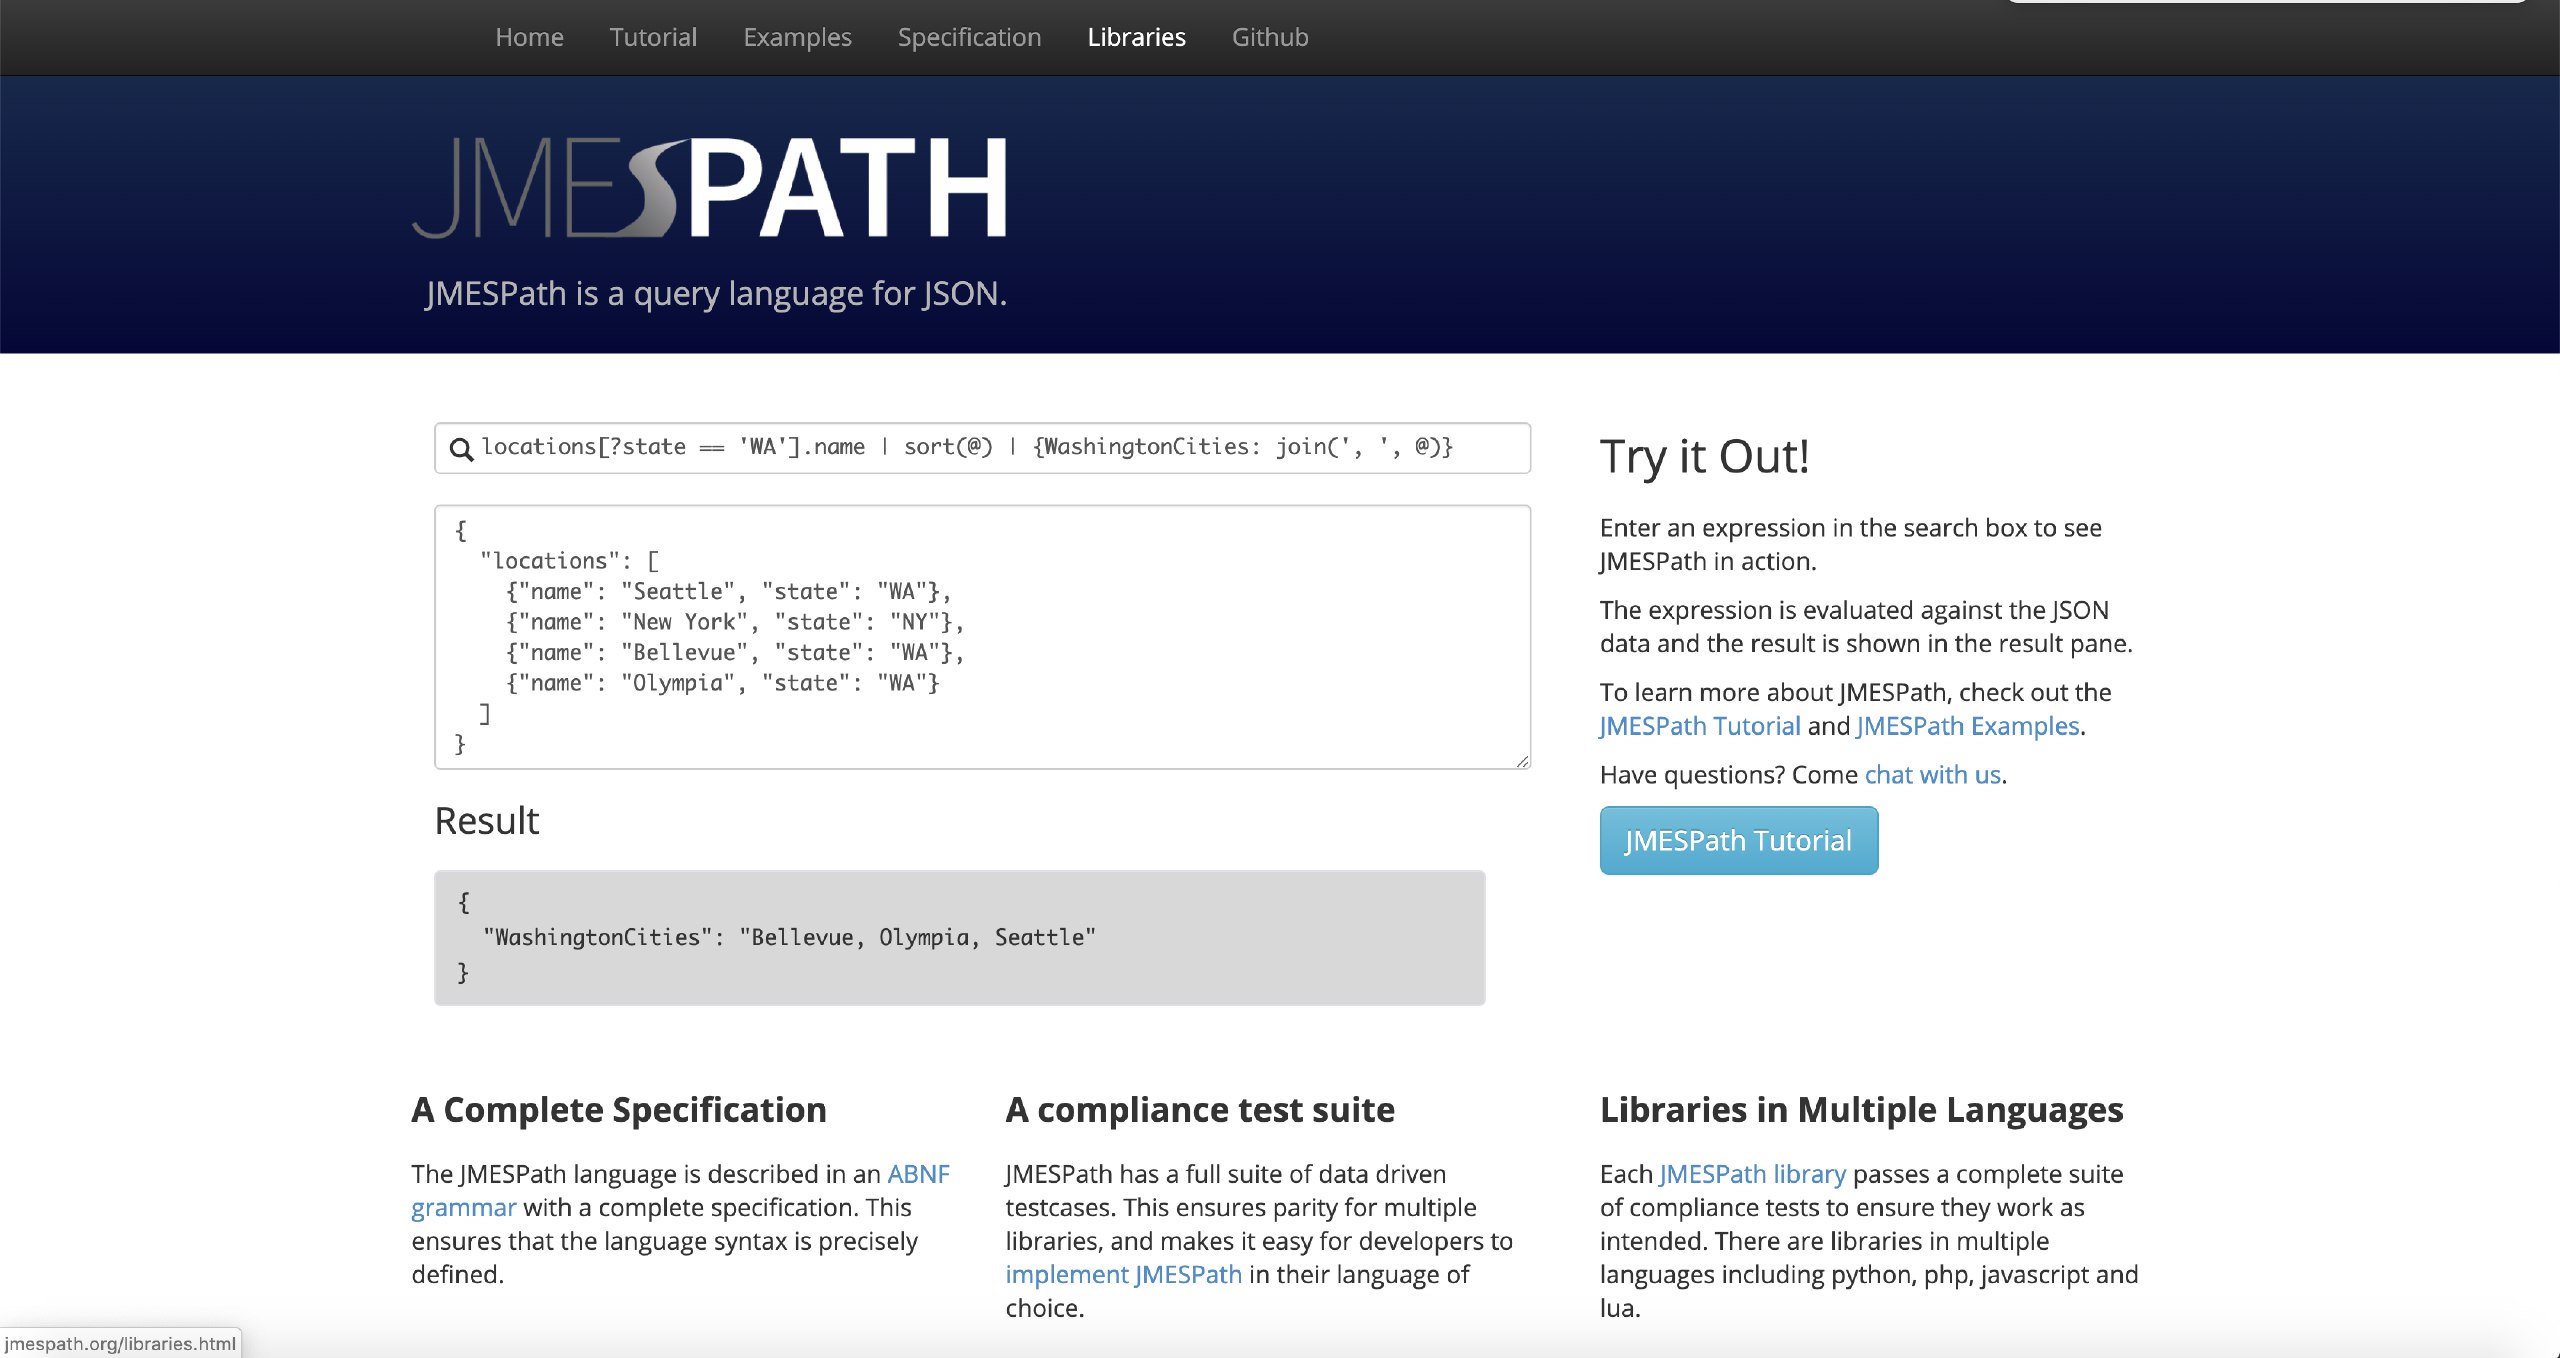Image resolution: width=2560 pixels, height=1358 pixels.
Task: Follow the JMESPath Tutorial text link
Action: click(1700, 725)
